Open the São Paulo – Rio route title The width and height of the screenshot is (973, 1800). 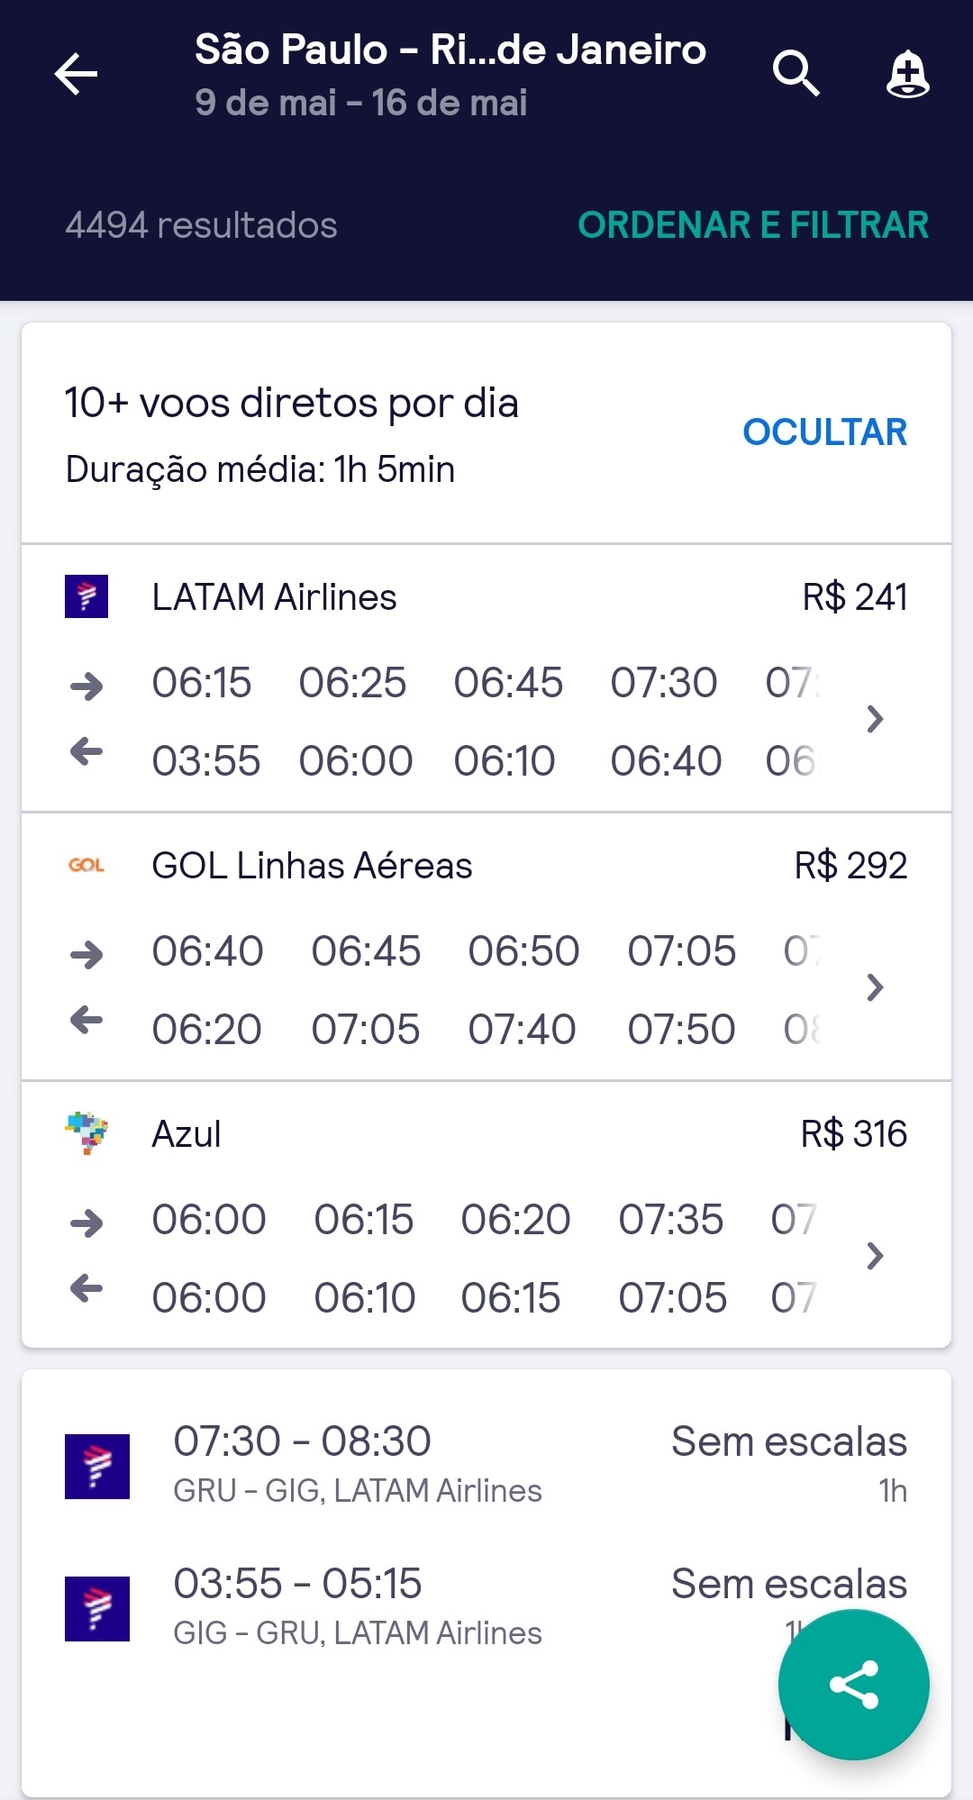point(450,50)
